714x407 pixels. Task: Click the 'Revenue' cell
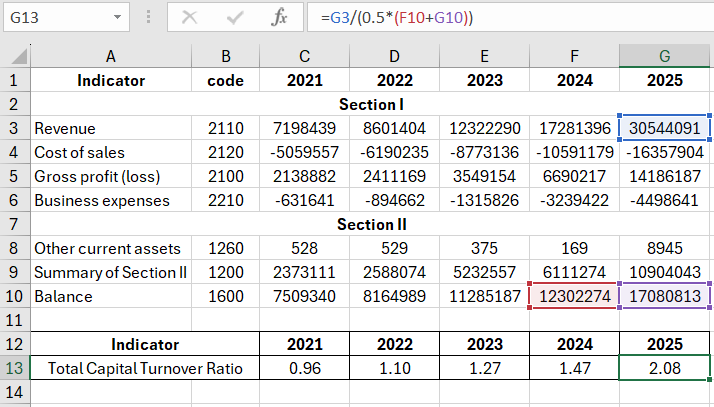[111, 128]
